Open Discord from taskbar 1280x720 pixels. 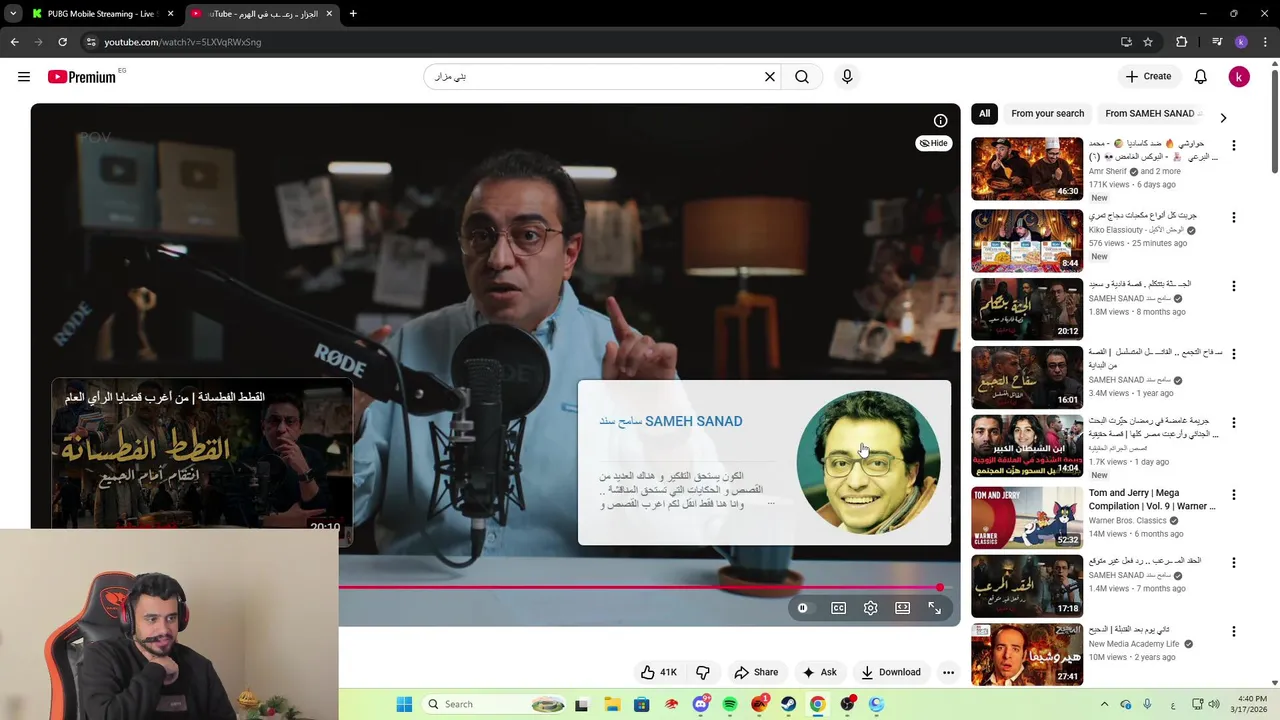701,704
